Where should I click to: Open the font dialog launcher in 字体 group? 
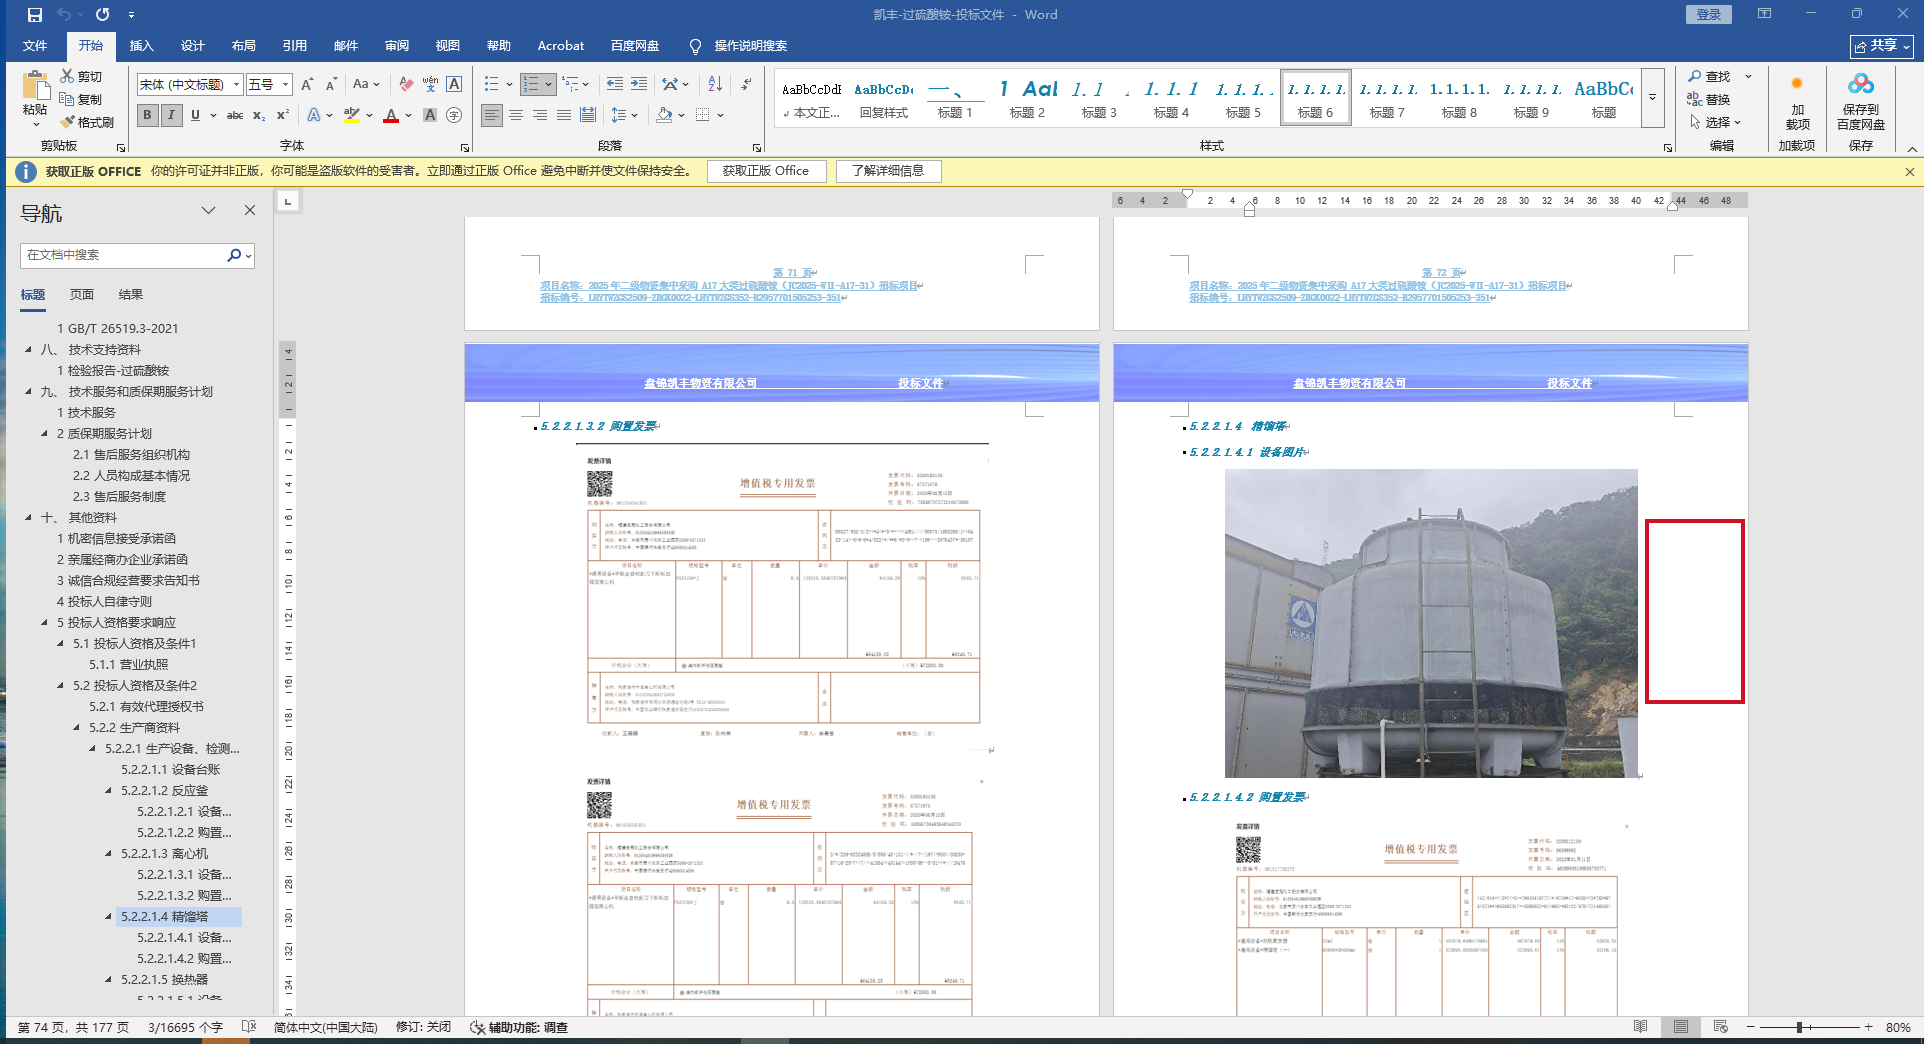(x=465, y=148)
